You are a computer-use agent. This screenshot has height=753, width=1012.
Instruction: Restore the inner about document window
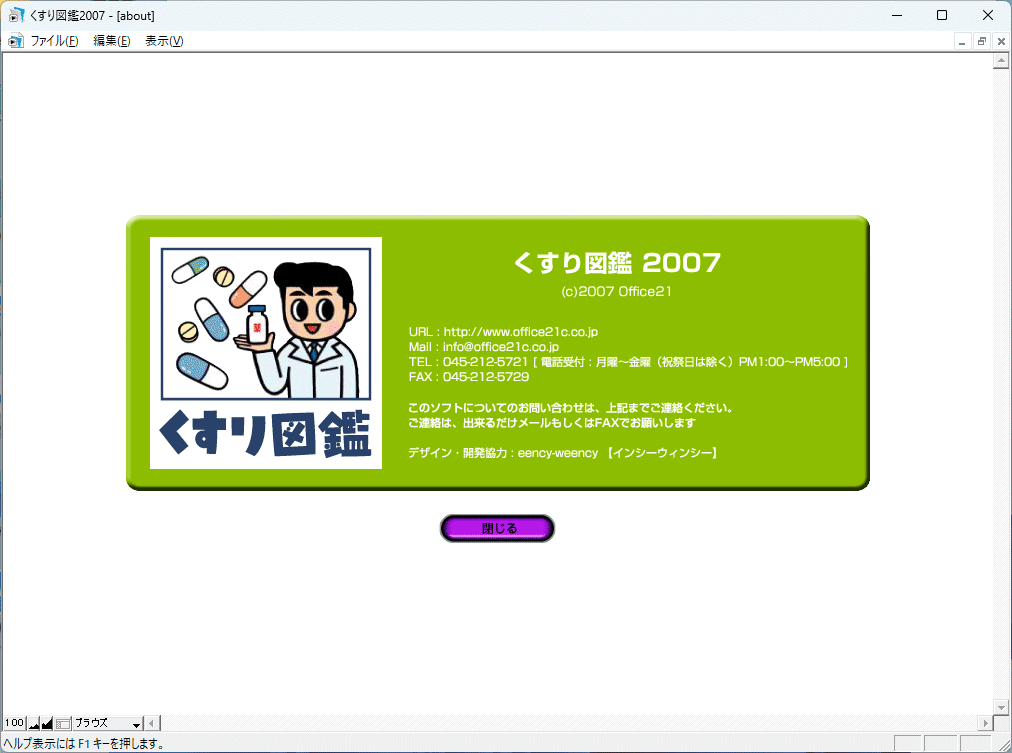click(982, 41)
